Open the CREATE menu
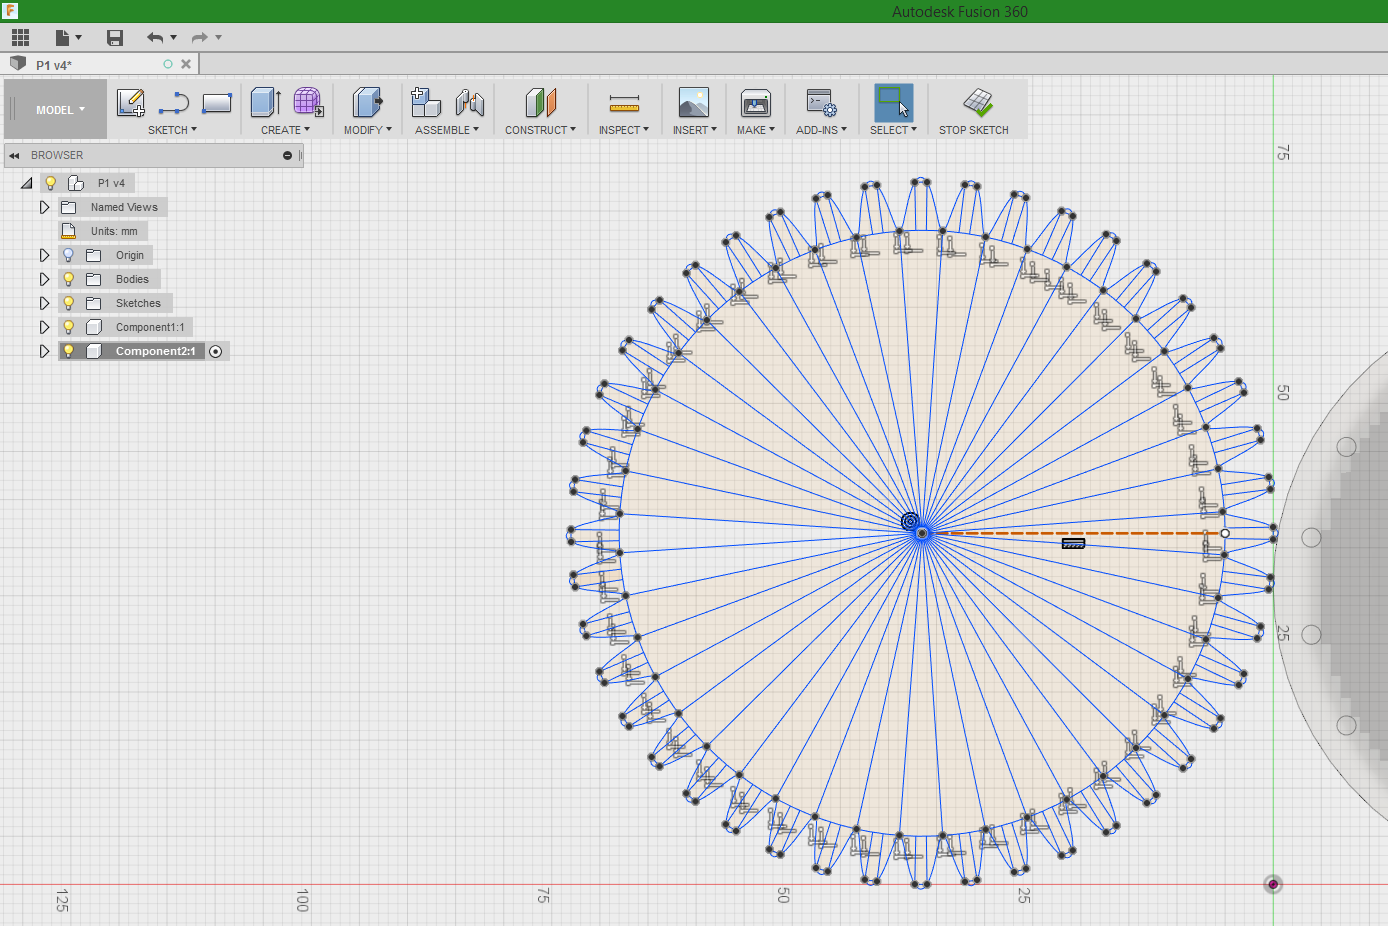Viewport: 1388px width, 926px height. pyautogui.click(x=285, y=130)
